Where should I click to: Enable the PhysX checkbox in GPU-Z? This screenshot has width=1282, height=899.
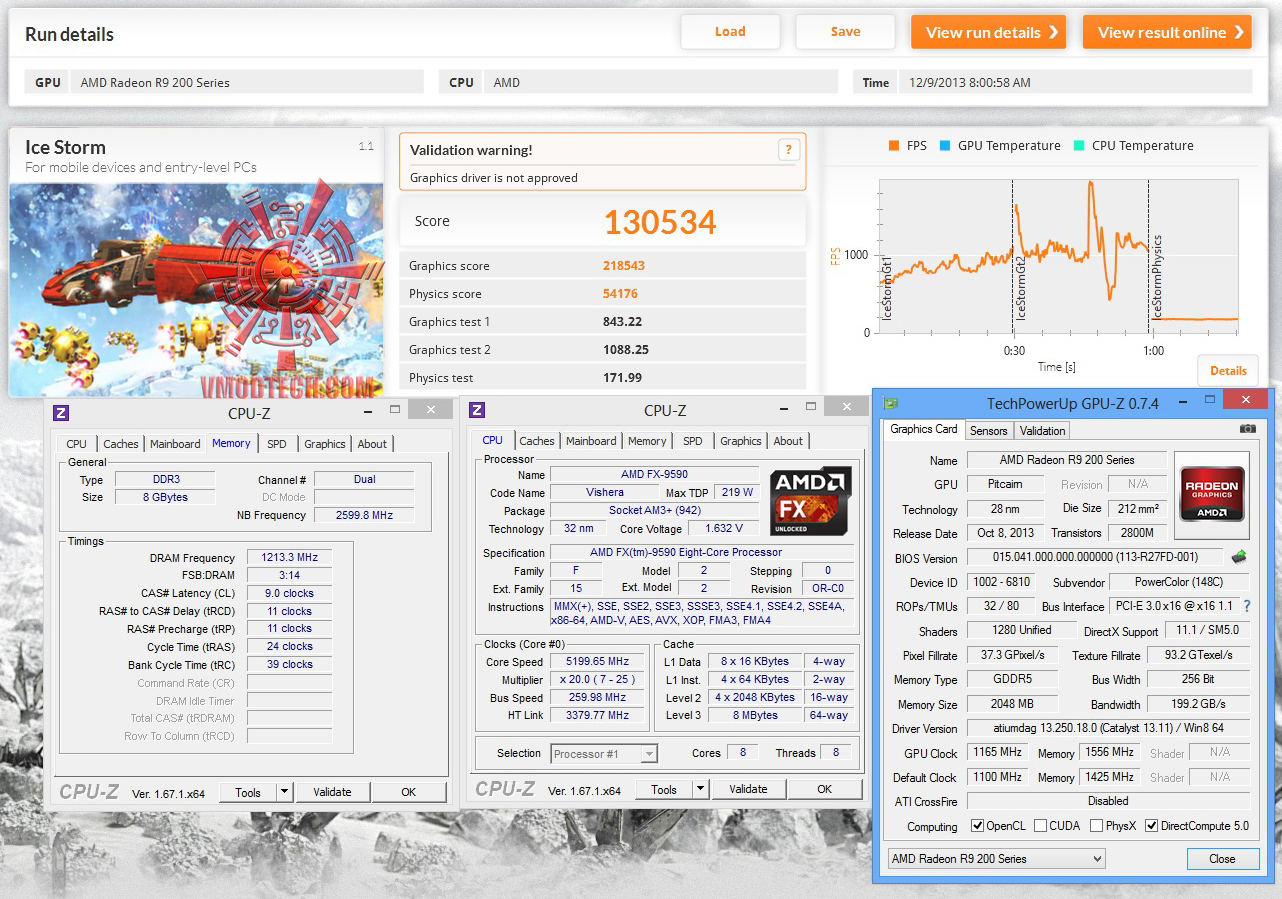[1097, 826]
